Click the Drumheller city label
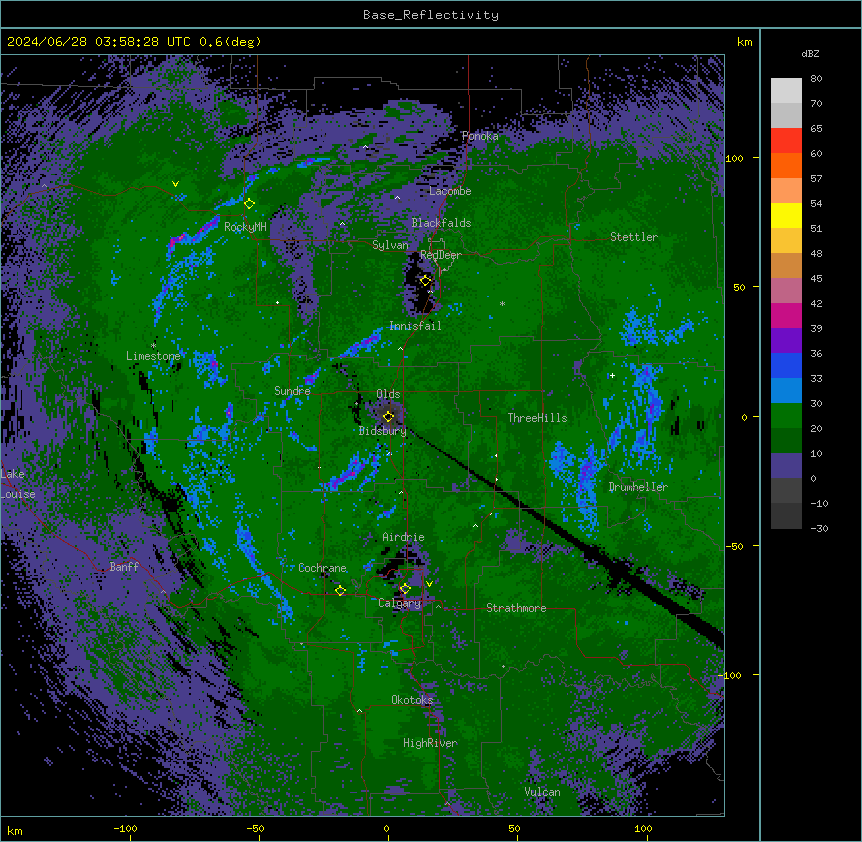 pos(638,486)
